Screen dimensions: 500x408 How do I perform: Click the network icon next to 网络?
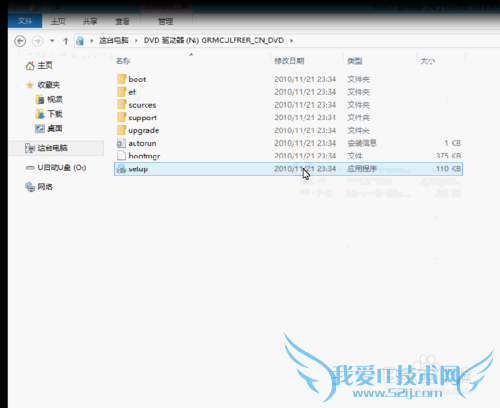[x=30, y=187]
